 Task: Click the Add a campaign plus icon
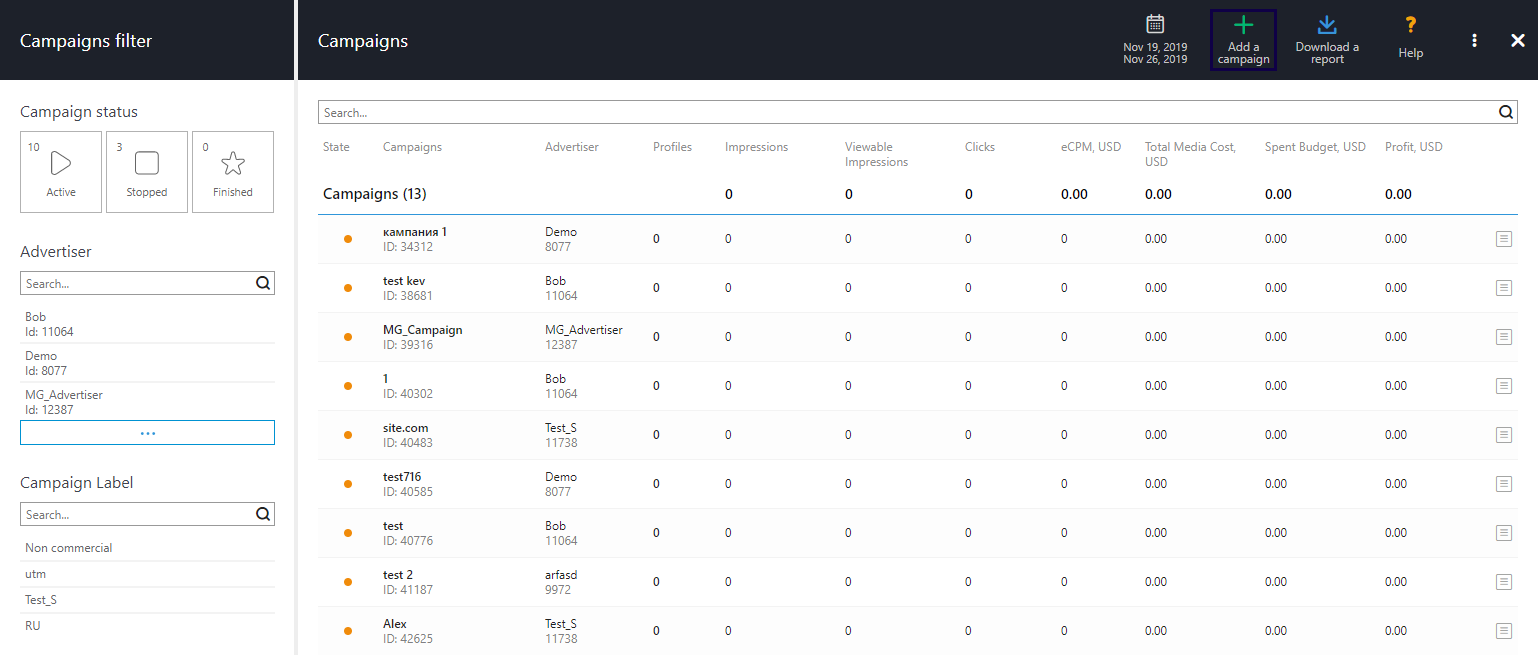click(1243, 27)
